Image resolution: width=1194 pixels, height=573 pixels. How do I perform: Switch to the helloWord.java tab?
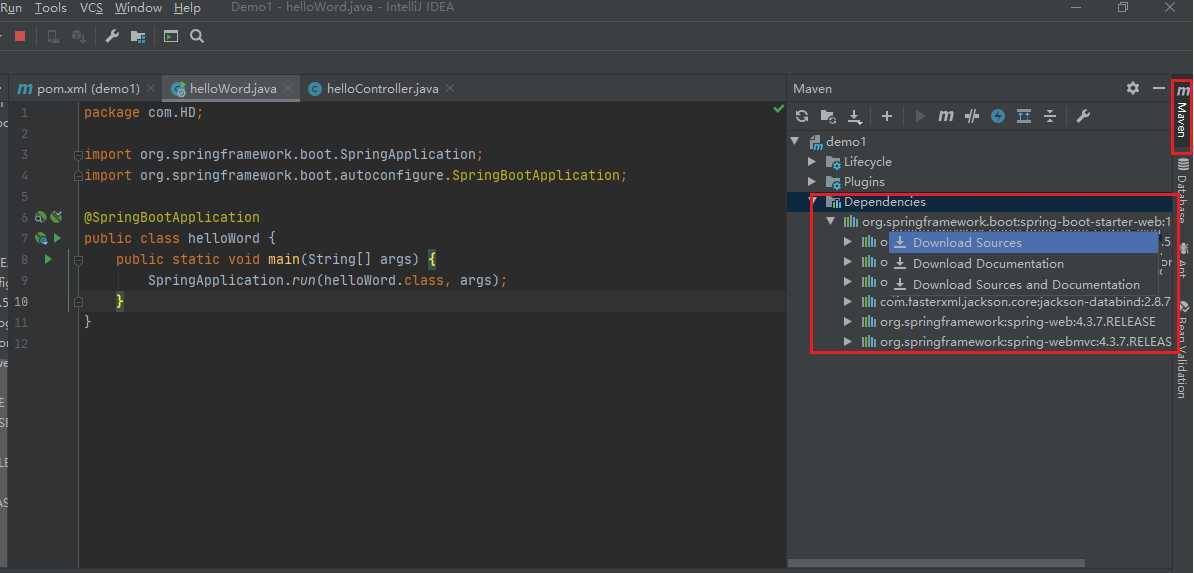(x=232, y=88)
